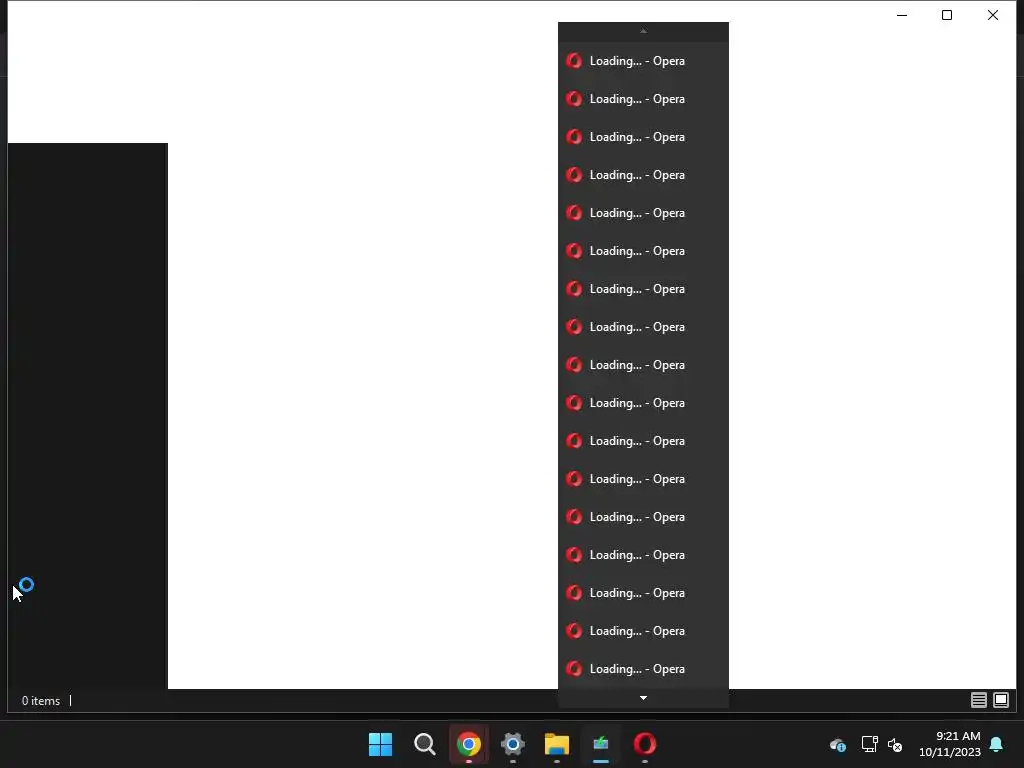Open the notification bell
The height and width of the screenshot is (768, 1024).
tap(997, 744)
